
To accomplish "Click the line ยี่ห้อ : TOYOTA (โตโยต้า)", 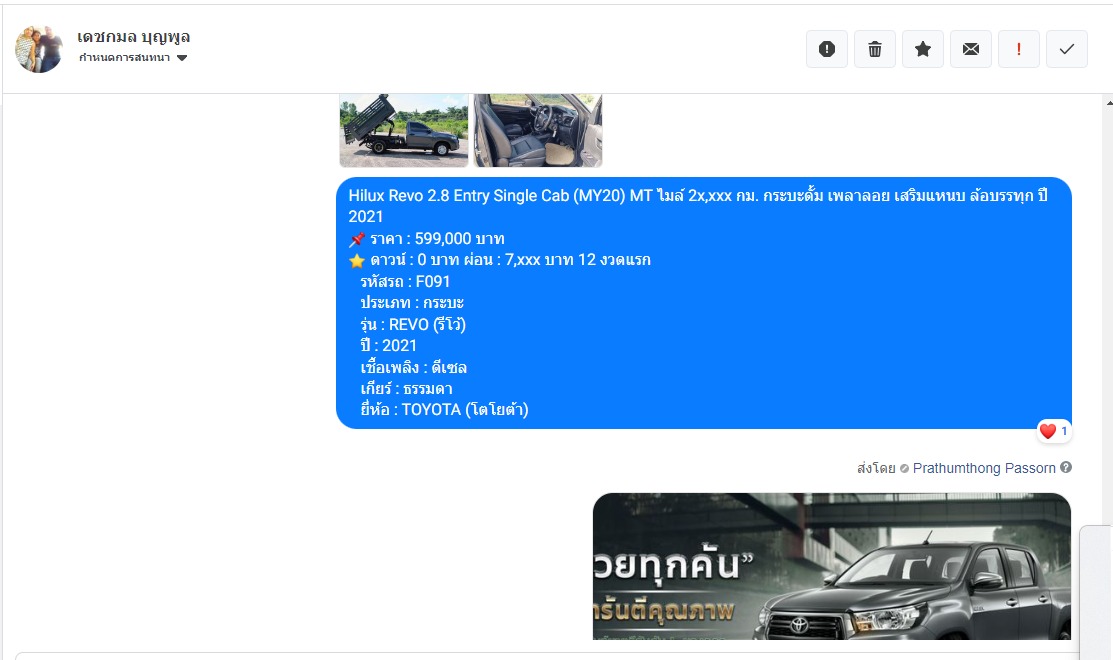I will click(444, 409).
